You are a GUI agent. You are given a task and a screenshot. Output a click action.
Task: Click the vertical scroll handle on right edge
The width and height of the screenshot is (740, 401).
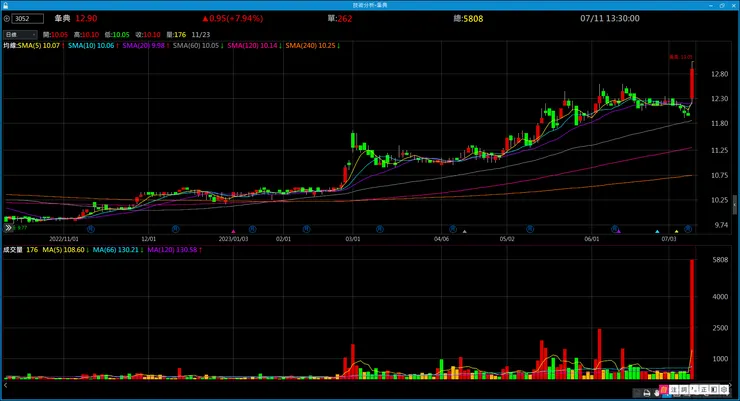coord(734,205)
